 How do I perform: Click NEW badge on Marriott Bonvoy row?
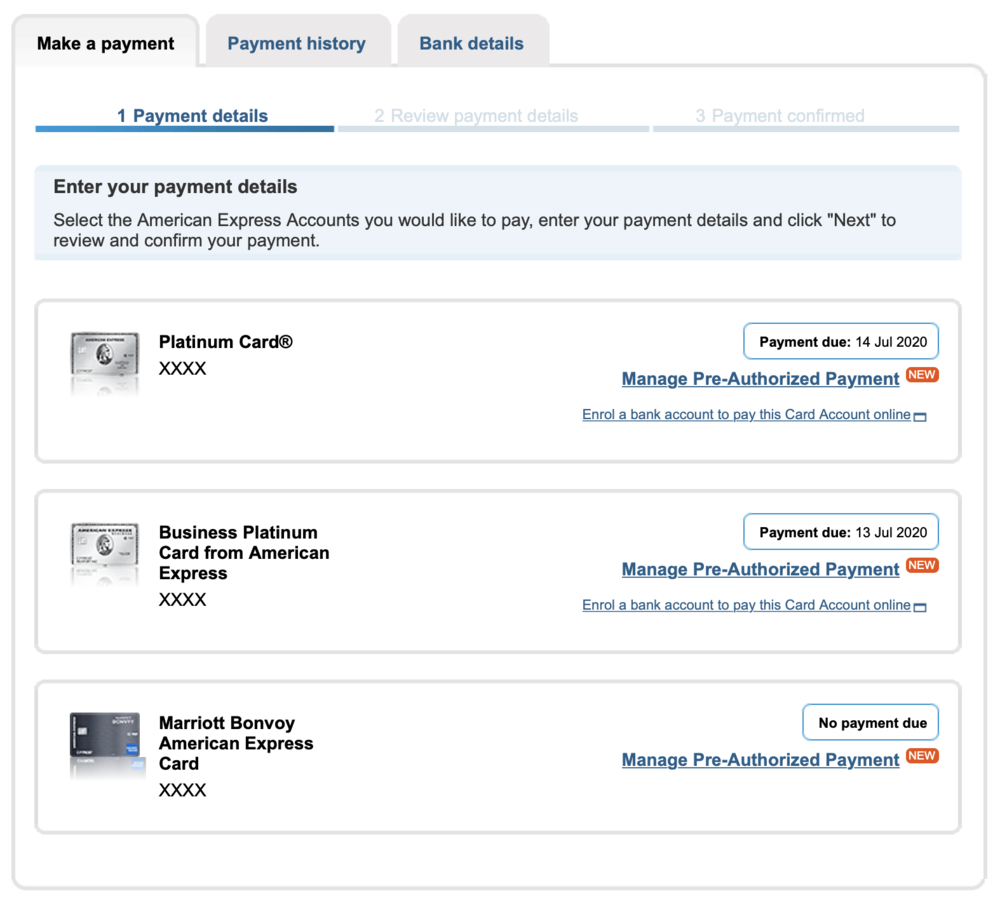tap(922, 755)
